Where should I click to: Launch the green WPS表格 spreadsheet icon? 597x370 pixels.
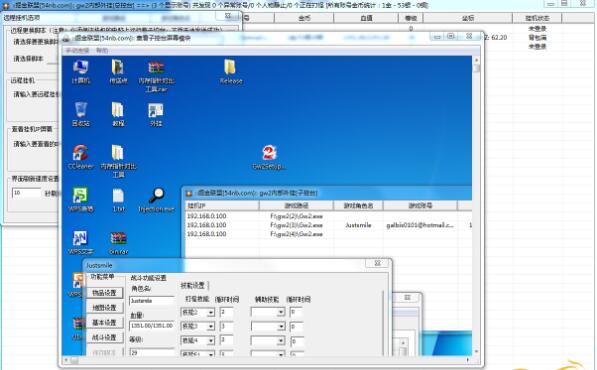(x=81, y=199)
